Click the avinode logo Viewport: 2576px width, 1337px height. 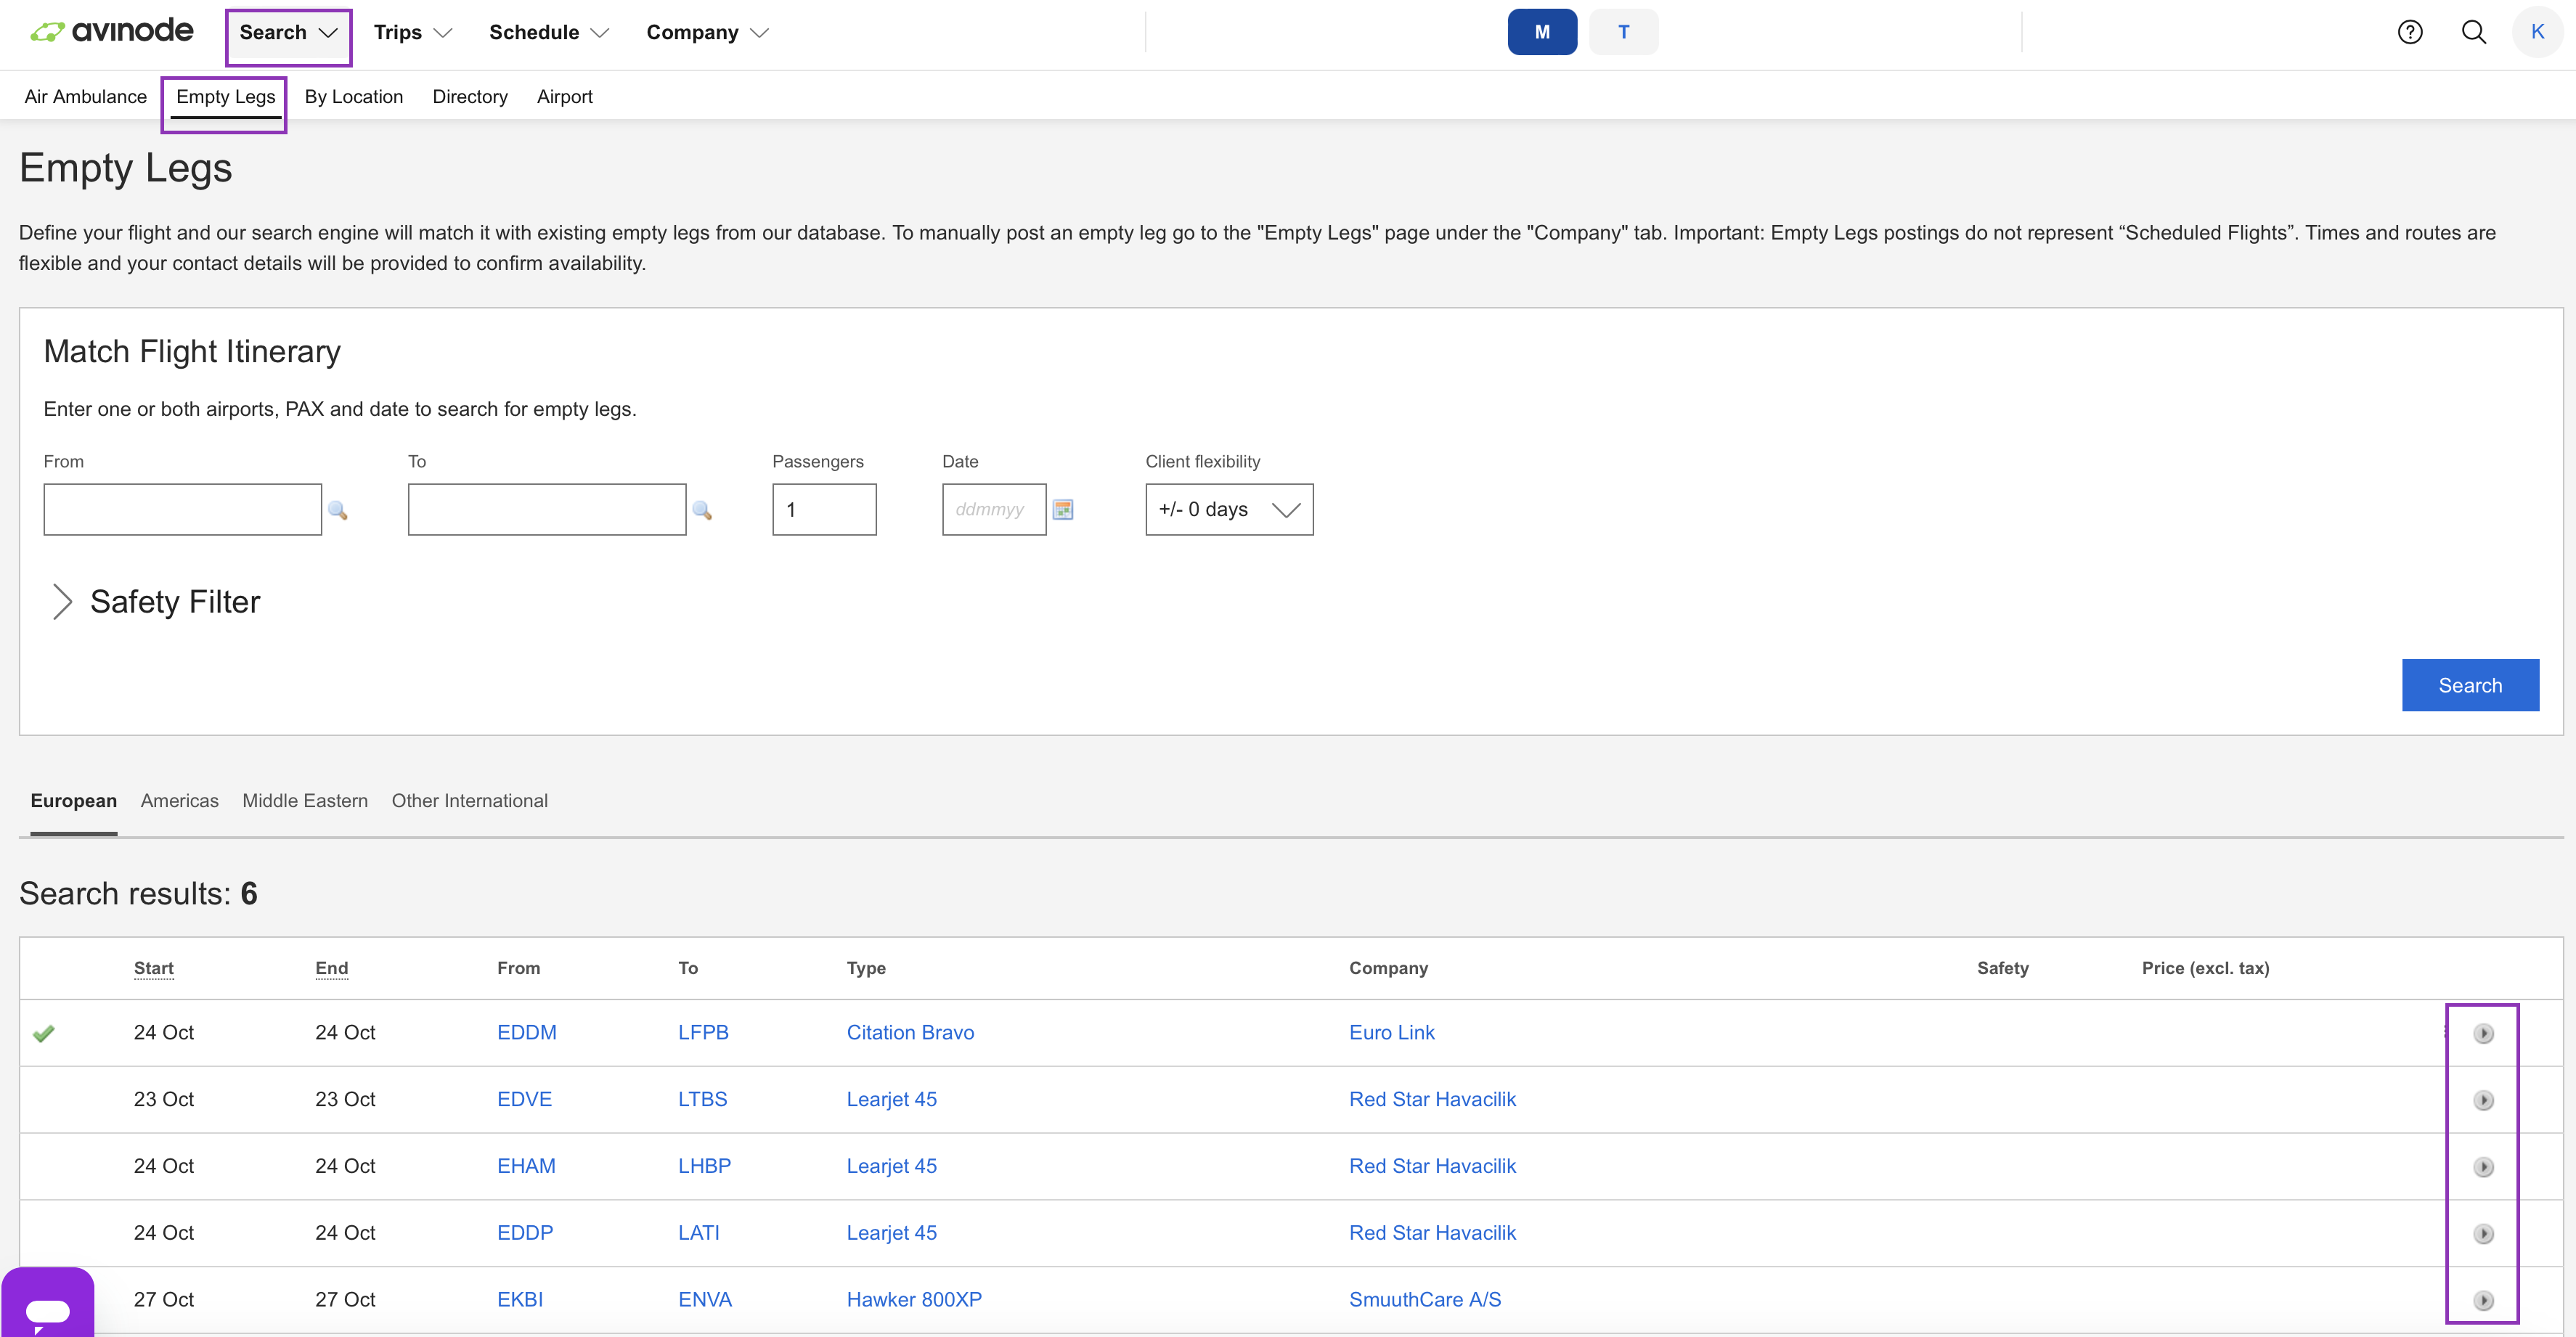(112, 31)
